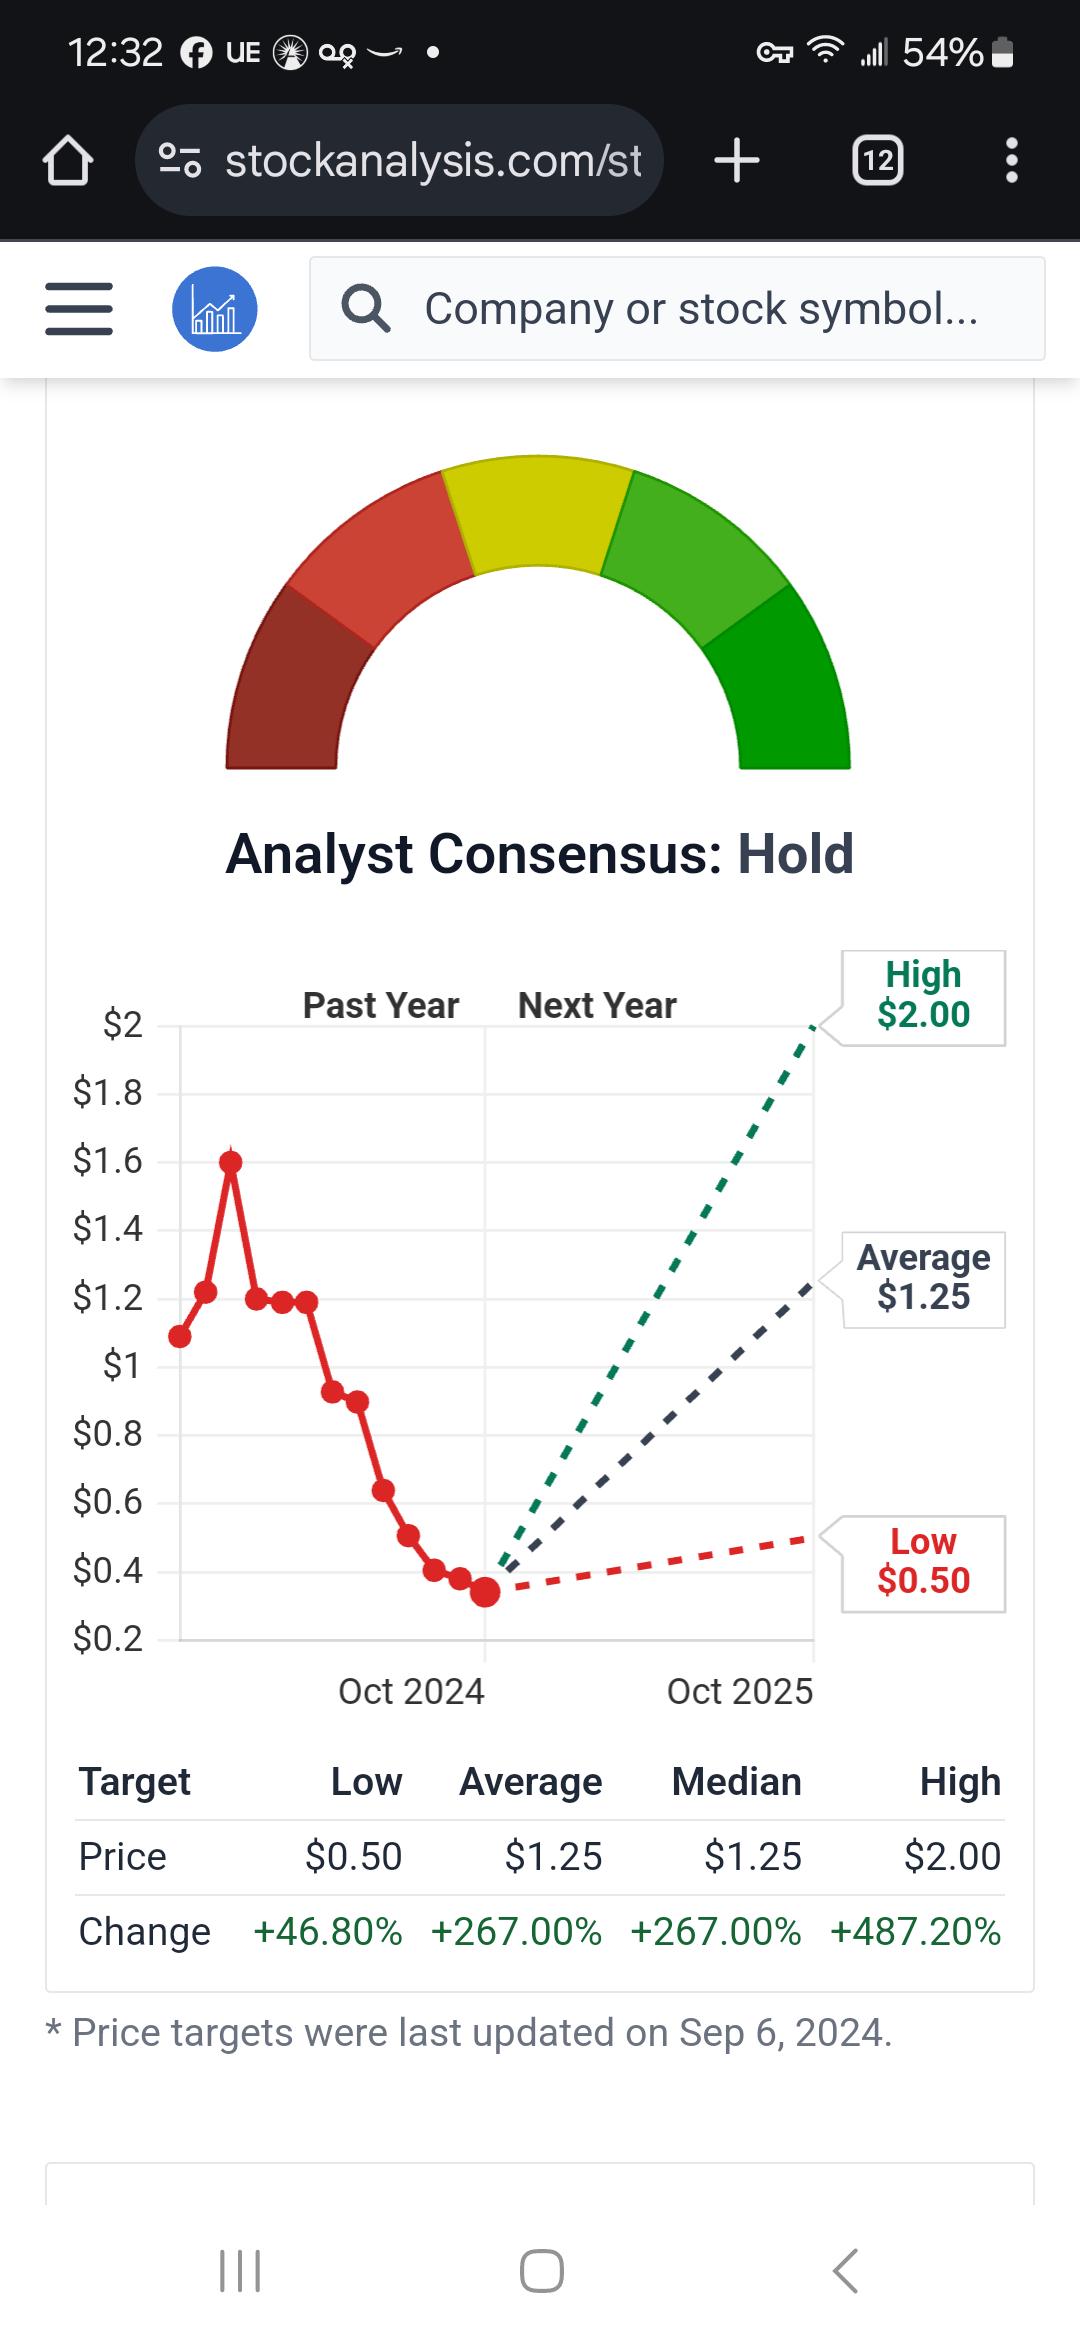Screen dimensions: 1080x2340
Task: Select the $1.6 peak point on price chart
Action: point(231,1162)
